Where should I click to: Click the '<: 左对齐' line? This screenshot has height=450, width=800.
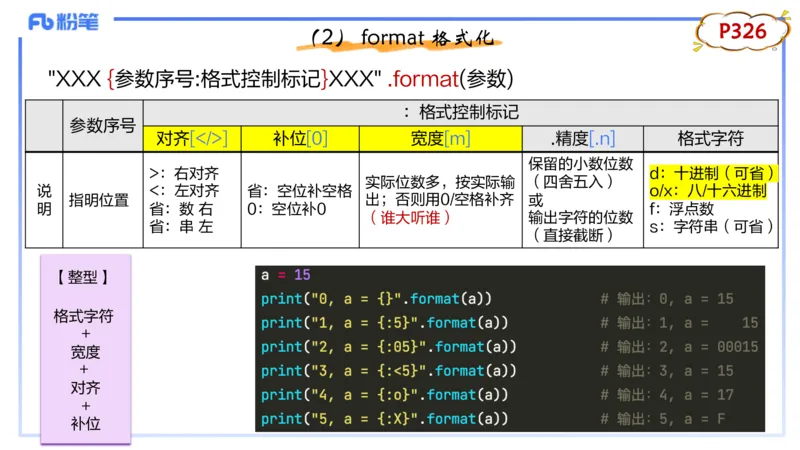(184, 191)
